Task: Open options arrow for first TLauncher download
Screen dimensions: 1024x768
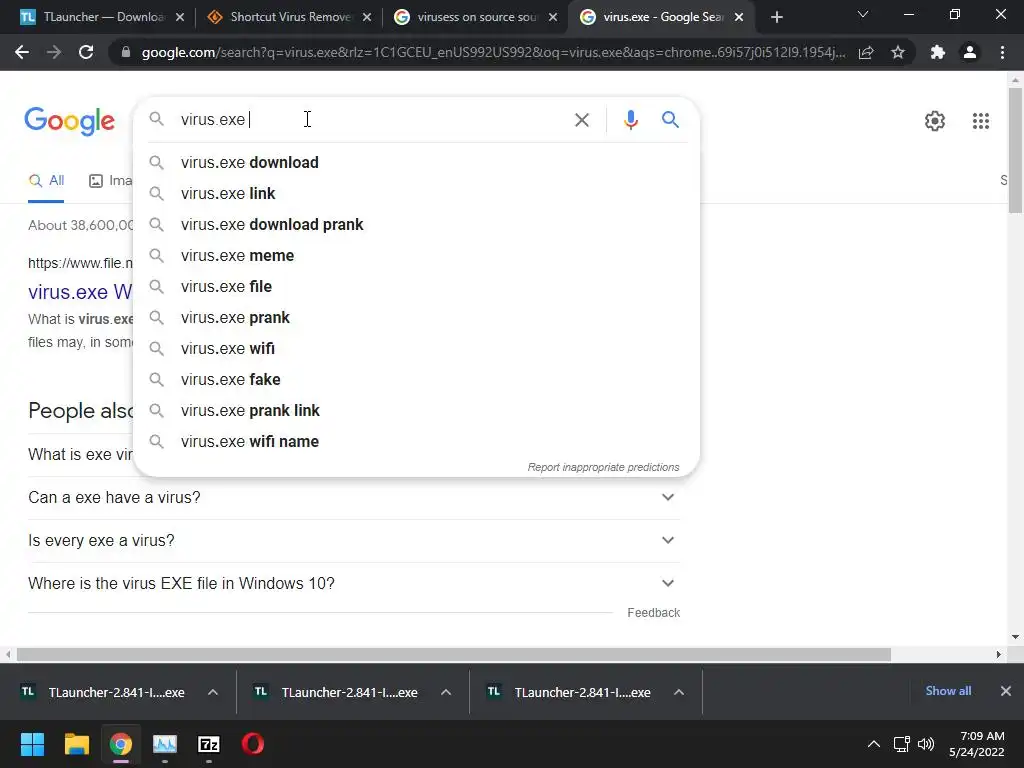Action: (x=213, y=692)
